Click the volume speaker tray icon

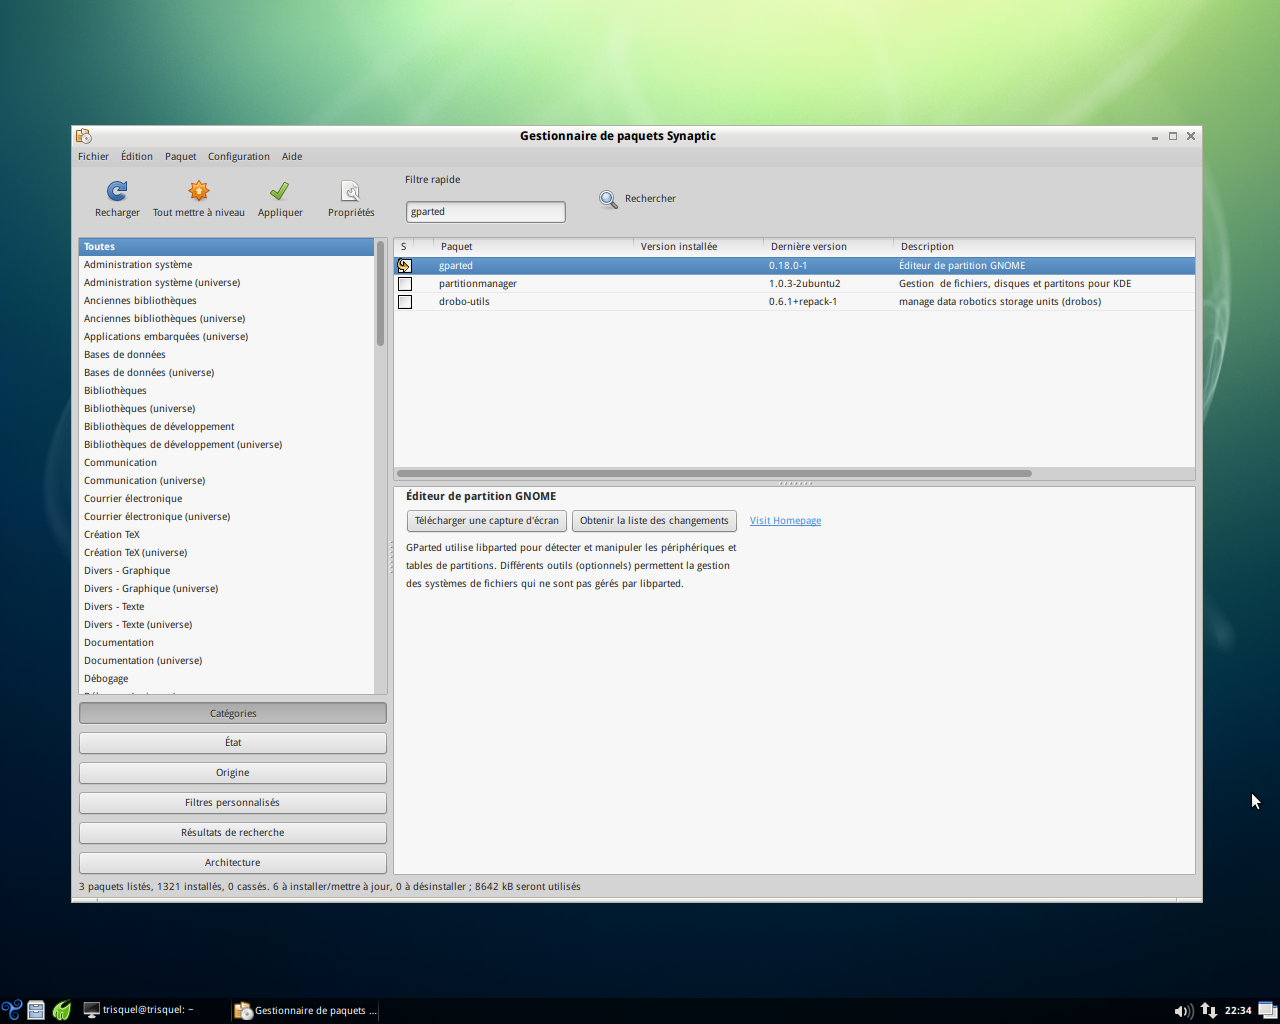click(x=1183, y=1010)
